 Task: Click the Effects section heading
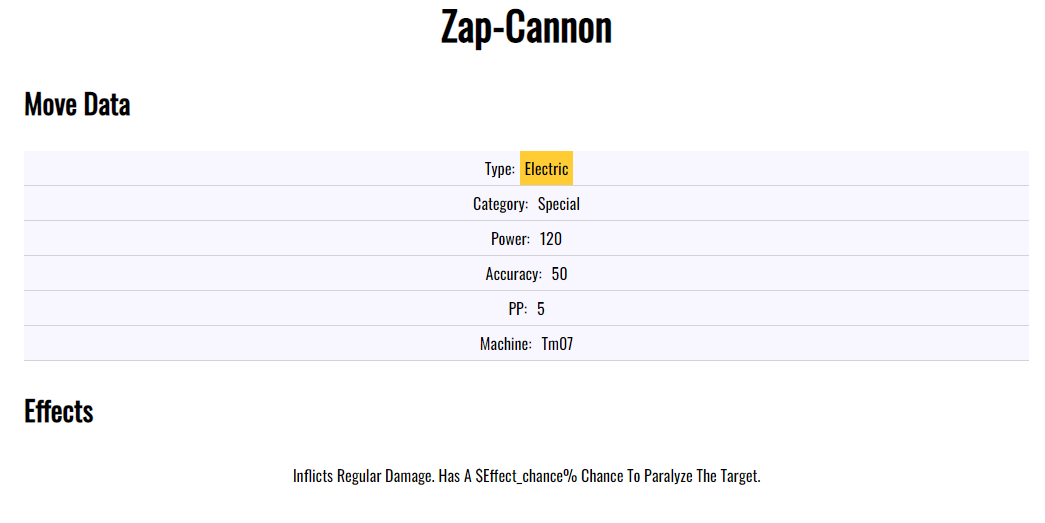[x=59, y=411]
